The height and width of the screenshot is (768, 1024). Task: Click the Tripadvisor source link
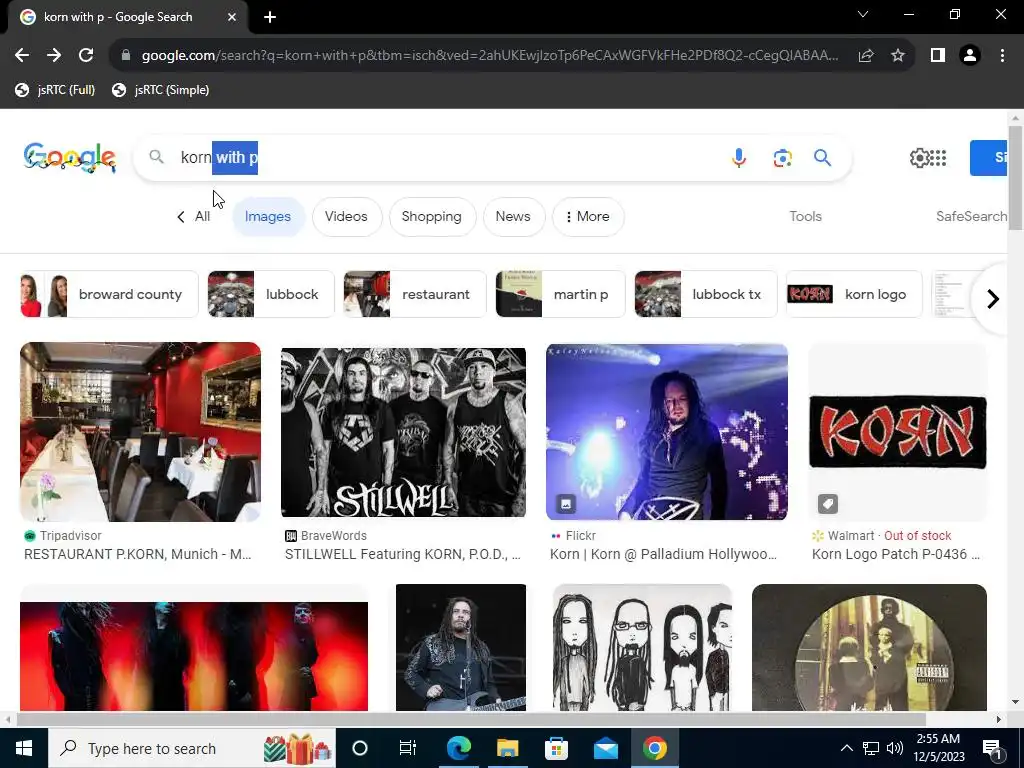pyautogui.click(x=63, y=536)
